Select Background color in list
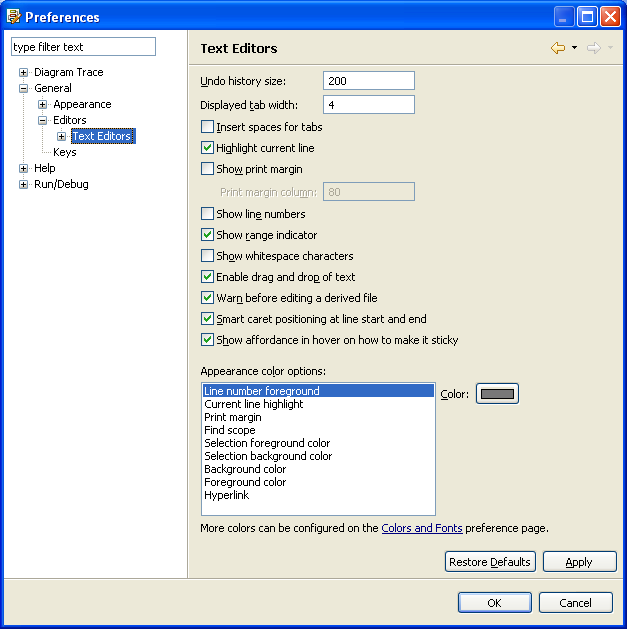Screen dimensions: 627x629 click(x=318, y=469)
